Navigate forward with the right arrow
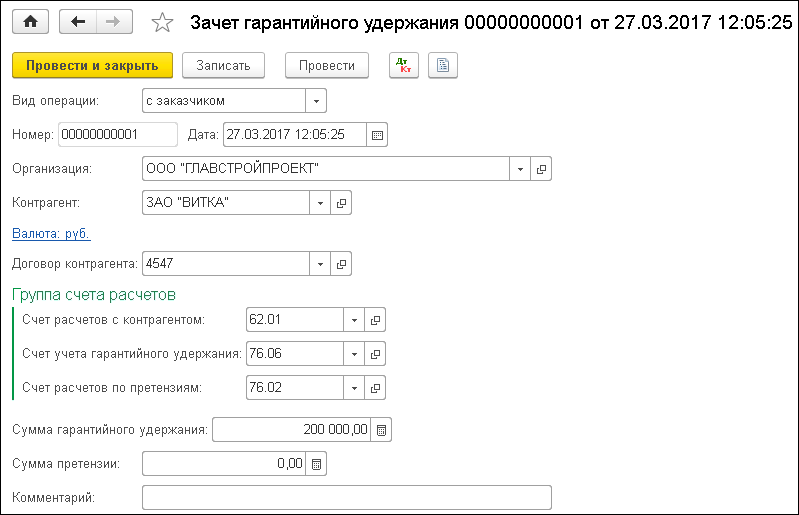 114,22
